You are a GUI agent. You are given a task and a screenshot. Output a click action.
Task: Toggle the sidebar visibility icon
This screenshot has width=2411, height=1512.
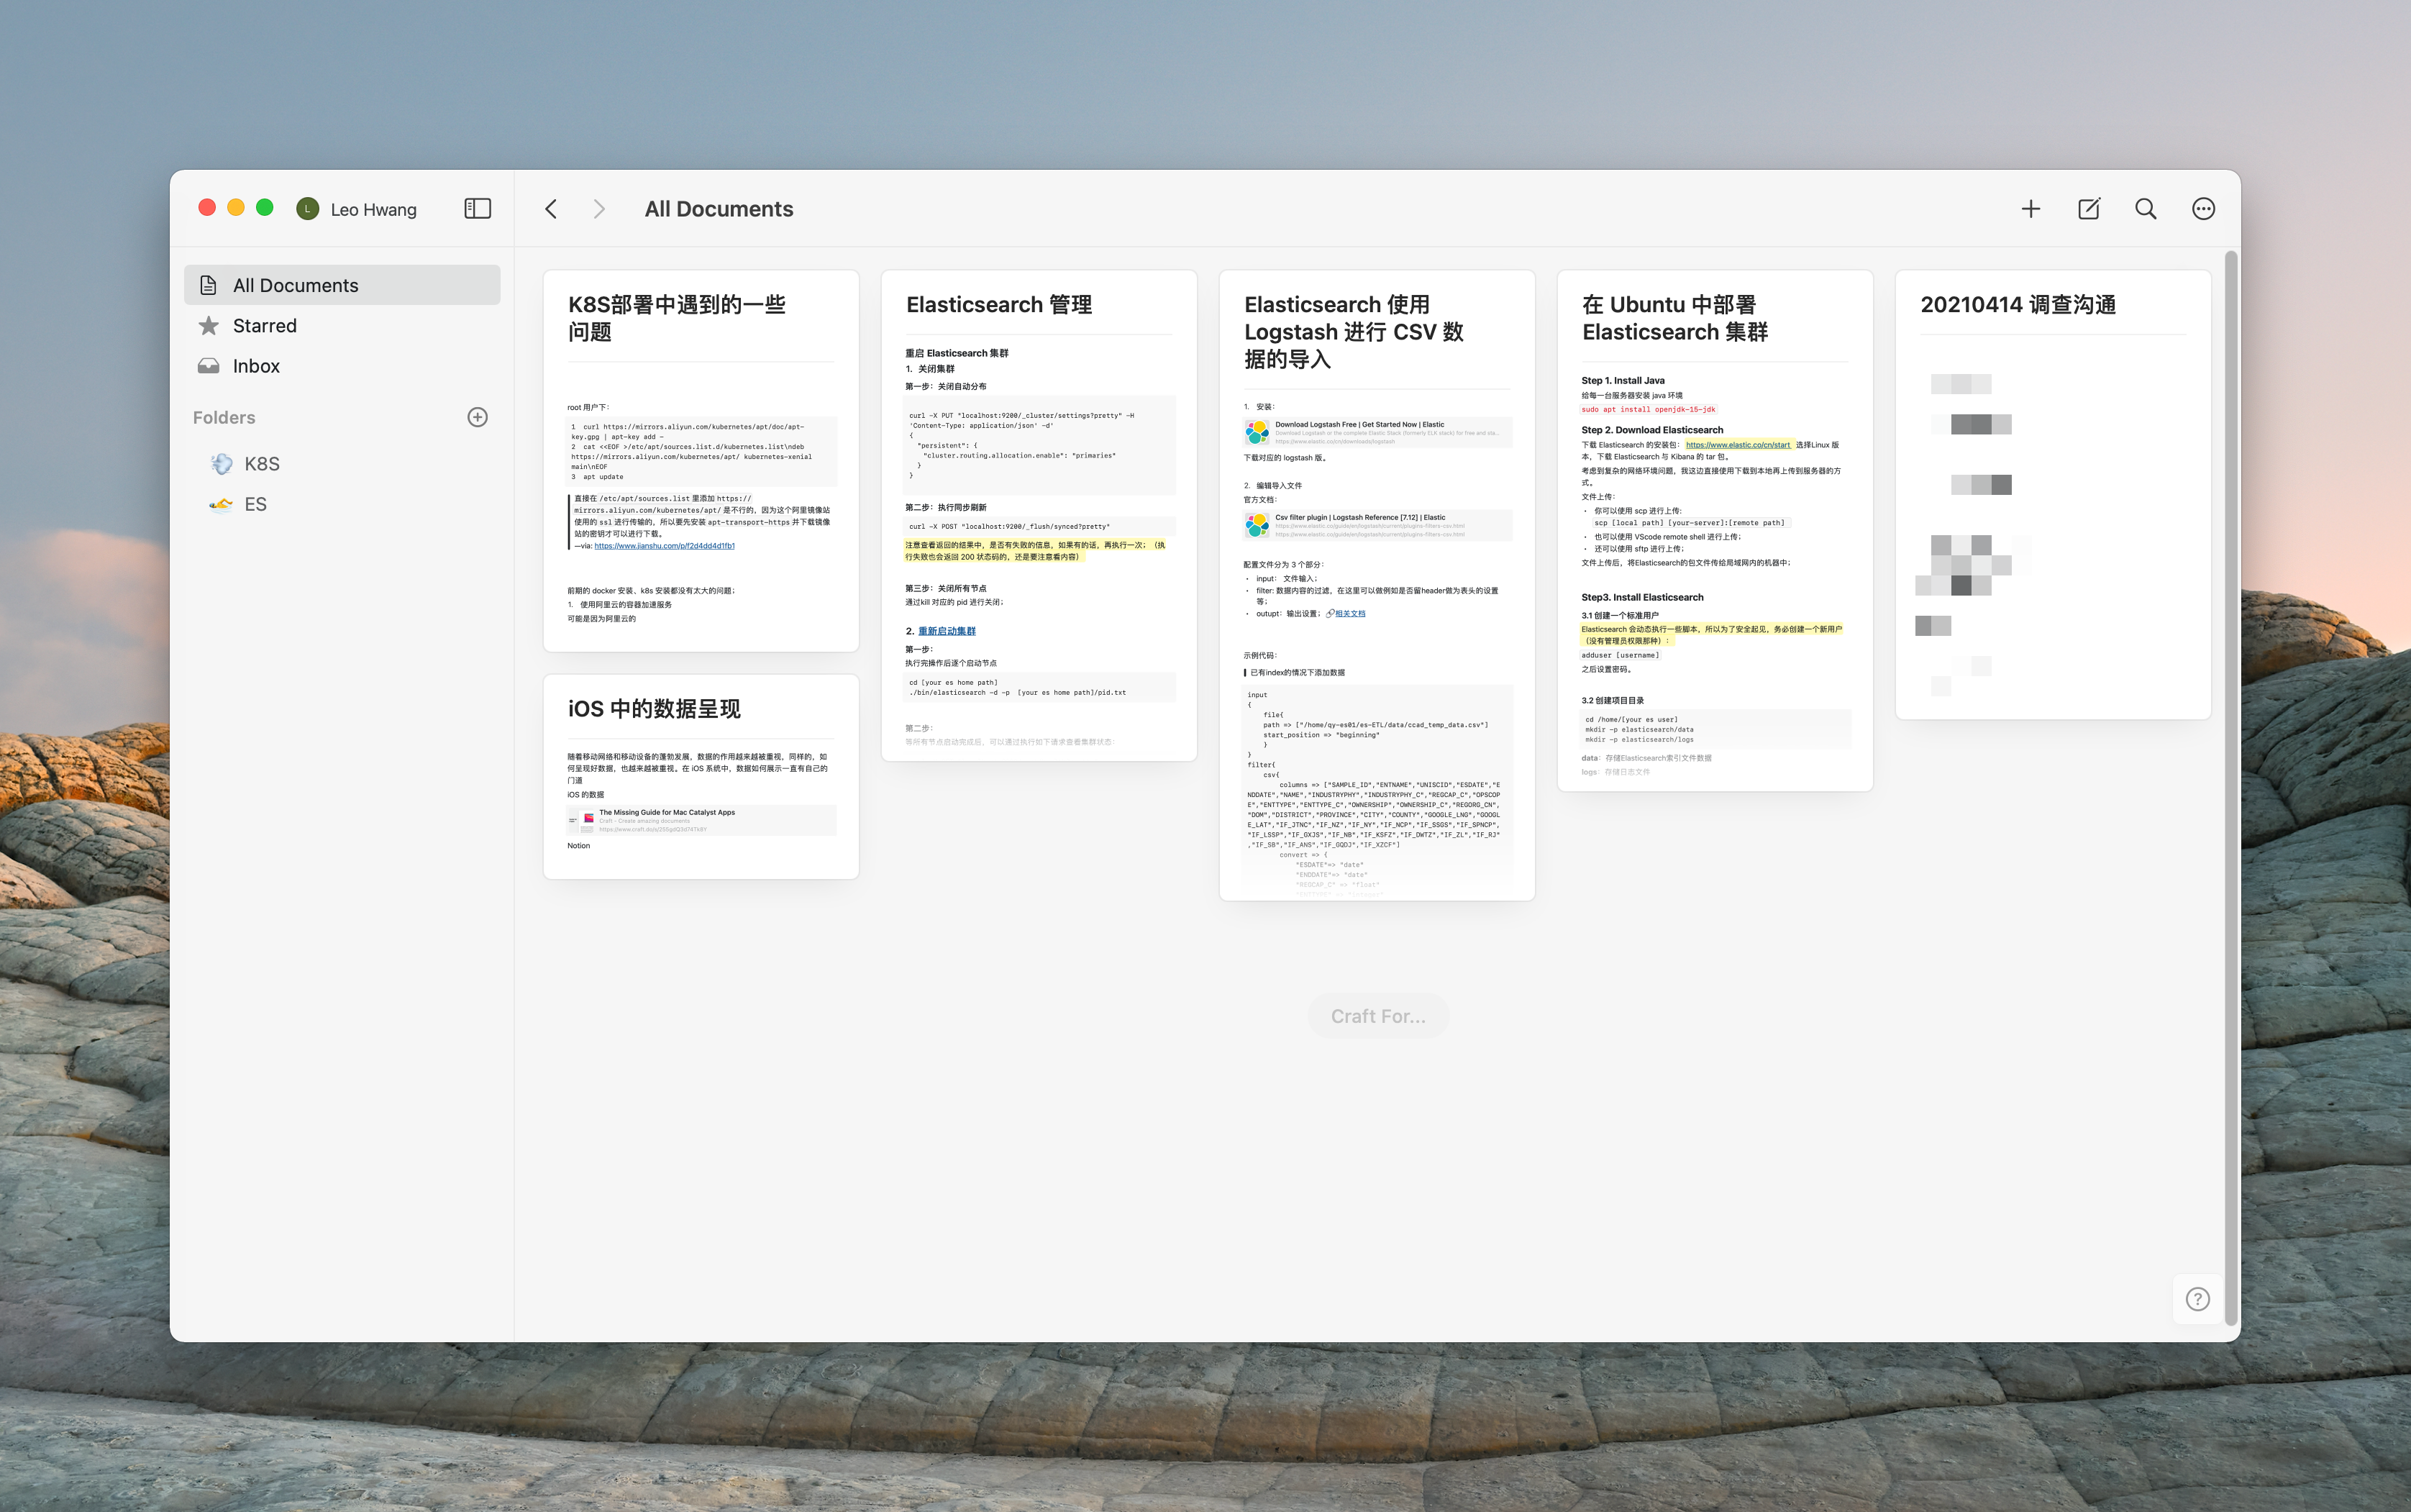click(477, 208)
